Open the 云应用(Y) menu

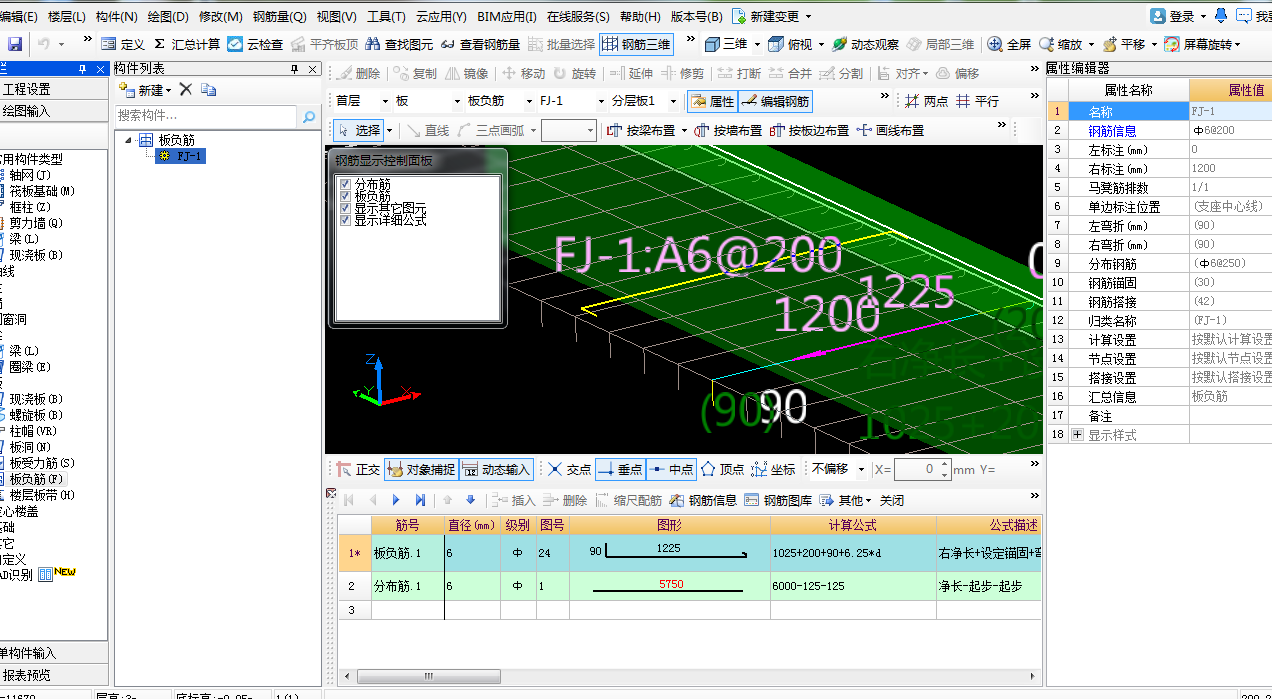pos(441,17)
